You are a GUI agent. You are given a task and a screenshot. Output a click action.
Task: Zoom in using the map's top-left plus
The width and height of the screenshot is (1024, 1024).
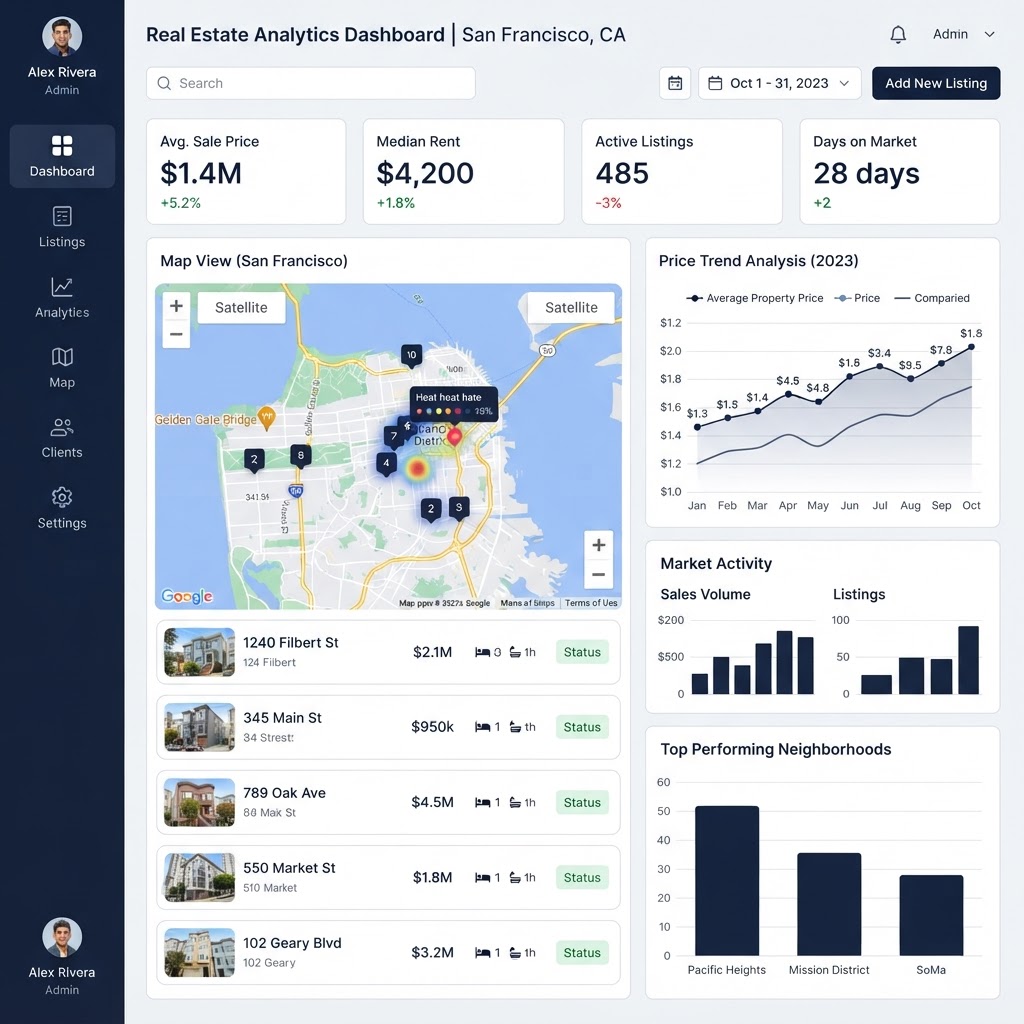(x=176, y=306)
